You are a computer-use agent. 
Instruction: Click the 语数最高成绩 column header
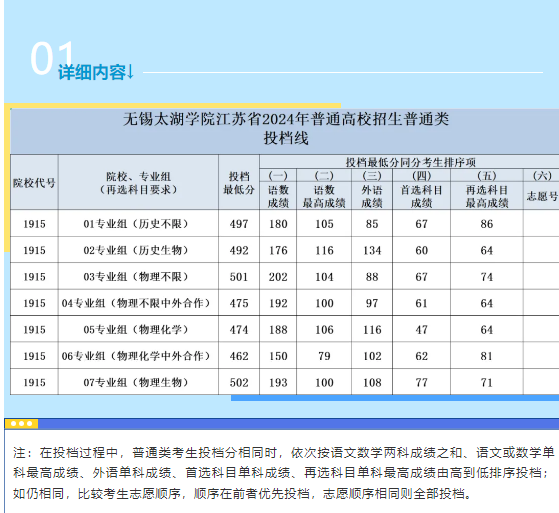point(324,196)
